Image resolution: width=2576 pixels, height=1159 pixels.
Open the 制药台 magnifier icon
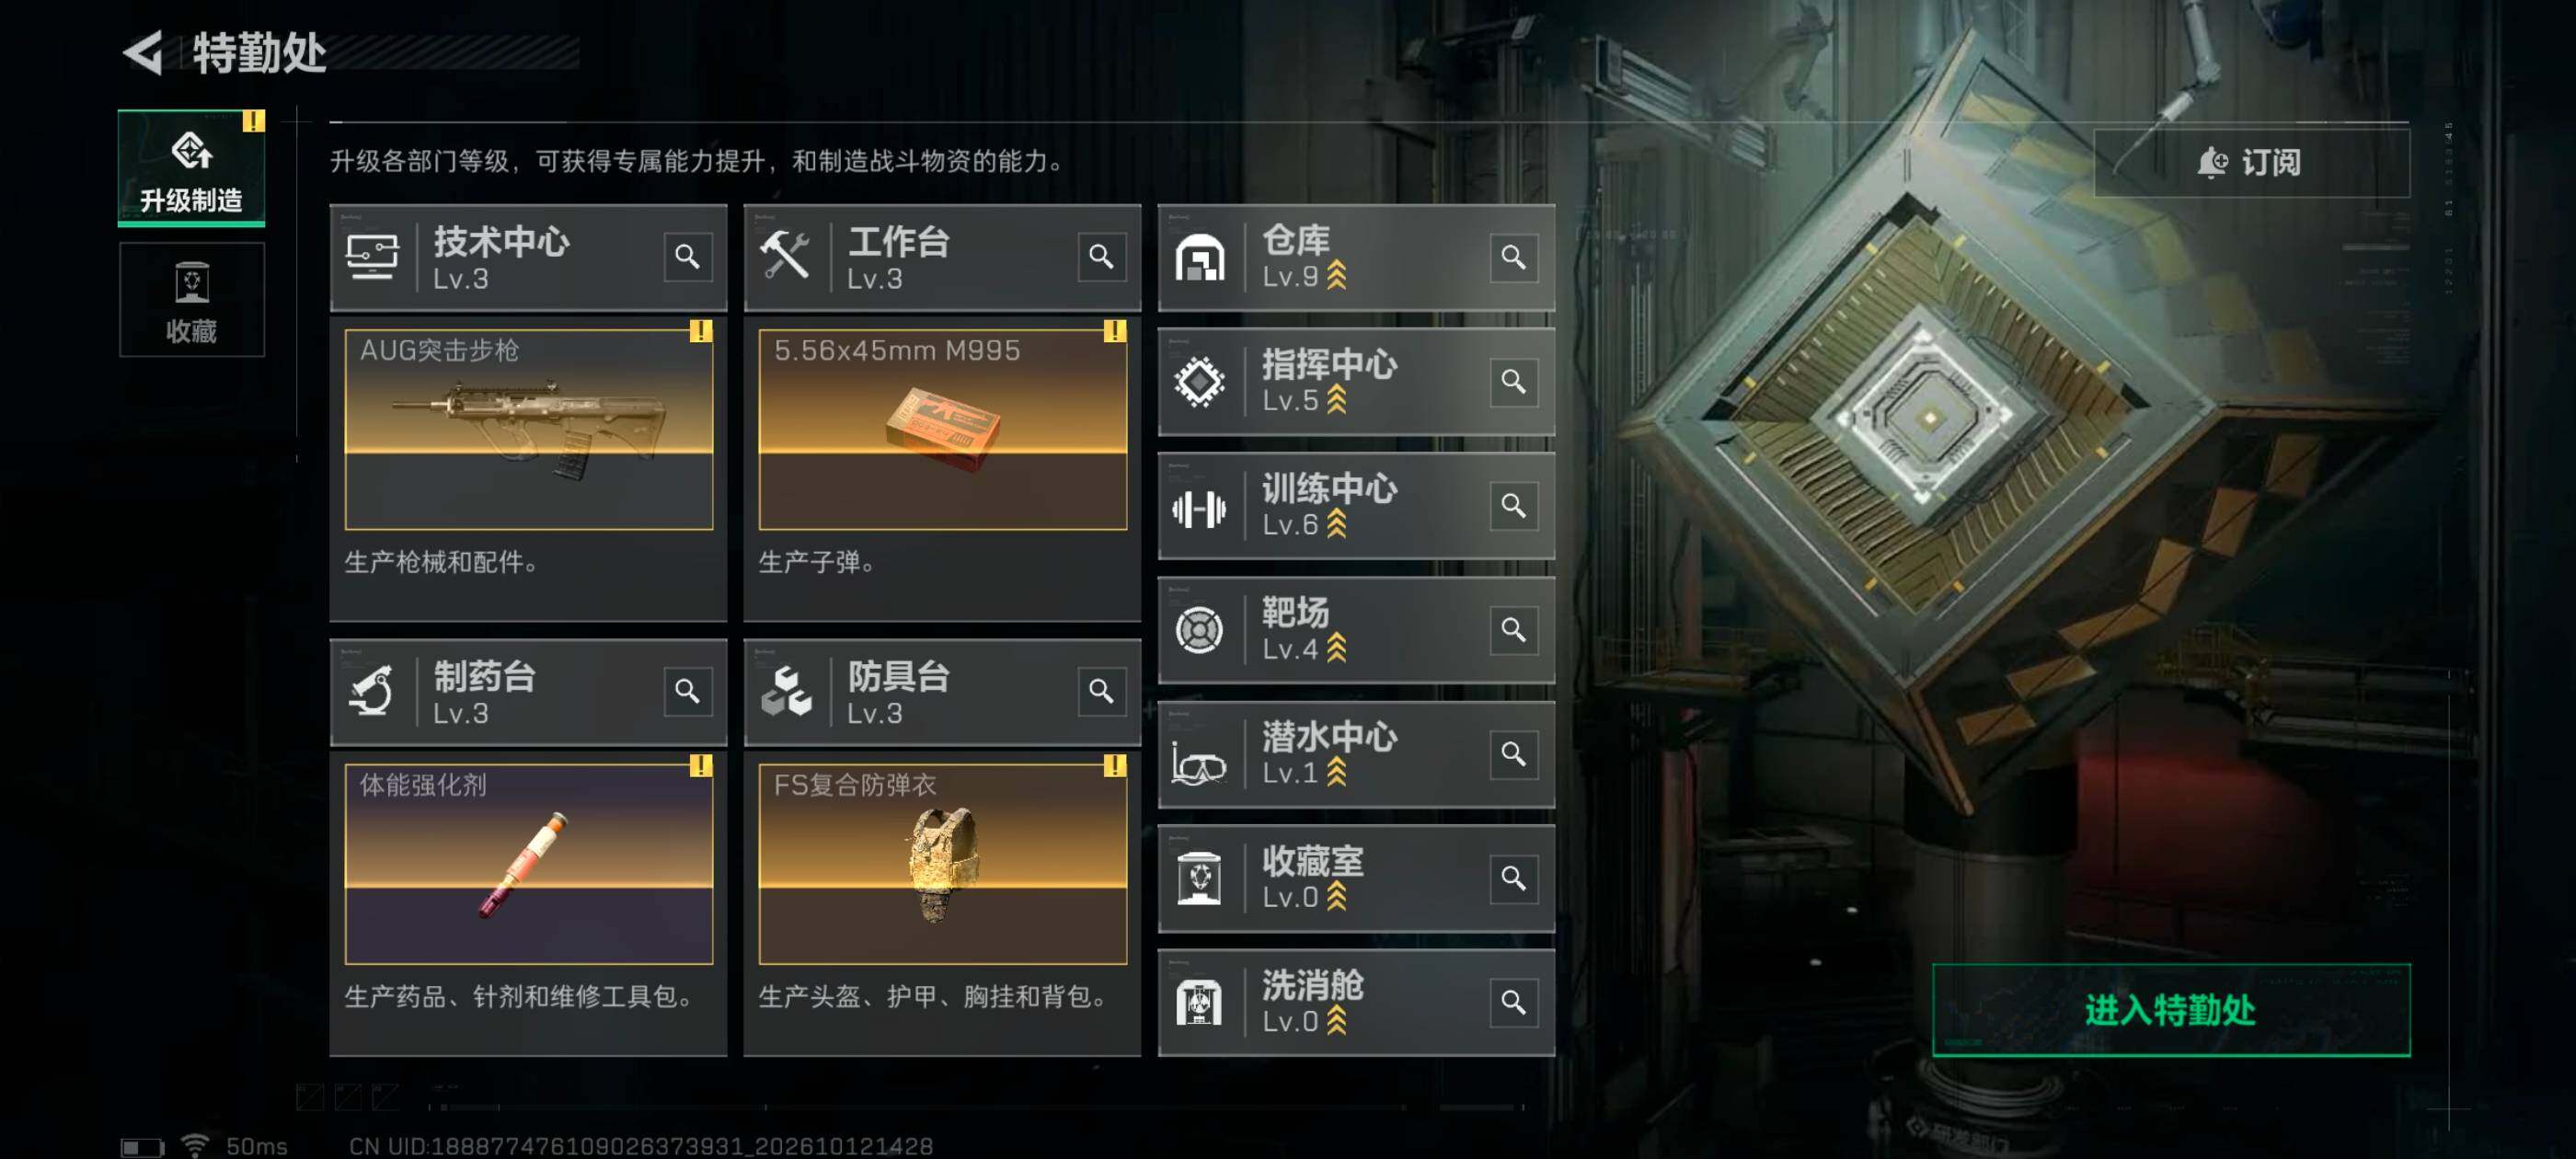click(687, 691)
